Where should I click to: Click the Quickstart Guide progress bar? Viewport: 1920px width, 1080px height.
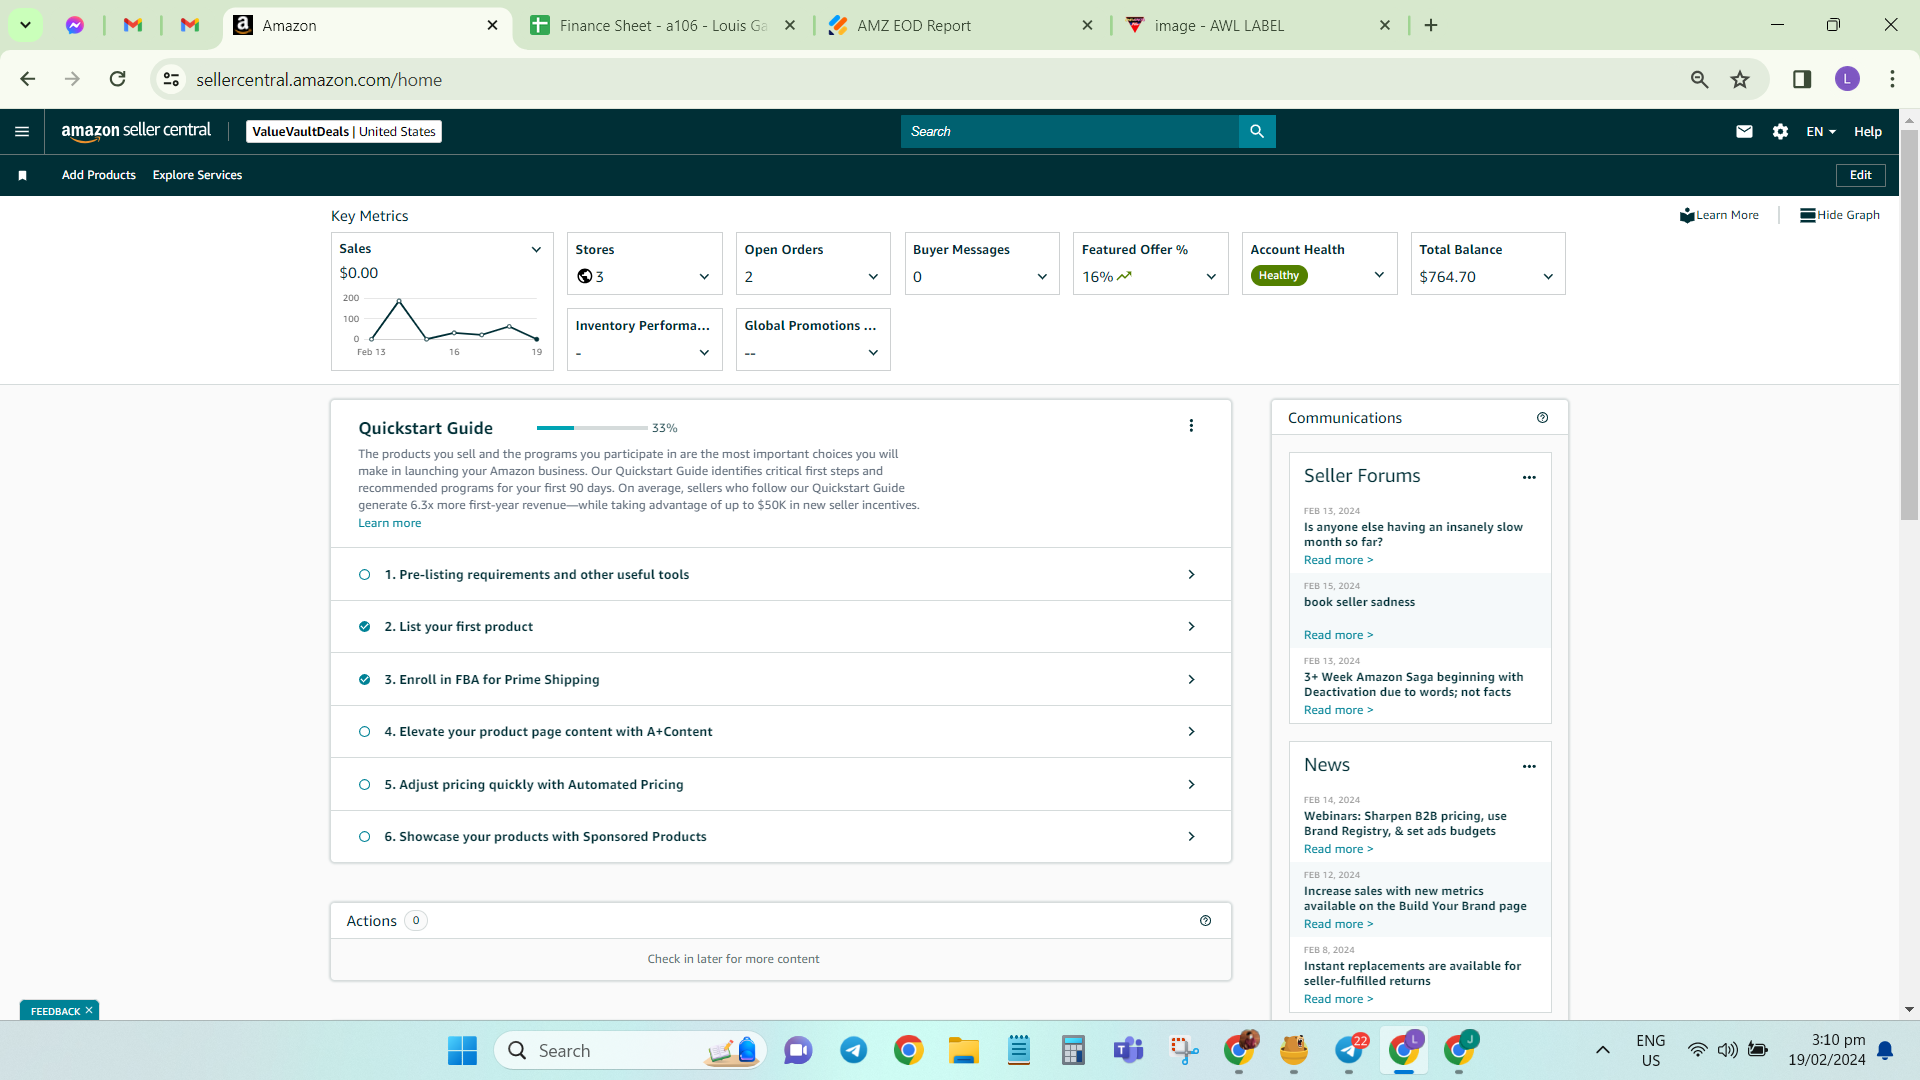592,428
